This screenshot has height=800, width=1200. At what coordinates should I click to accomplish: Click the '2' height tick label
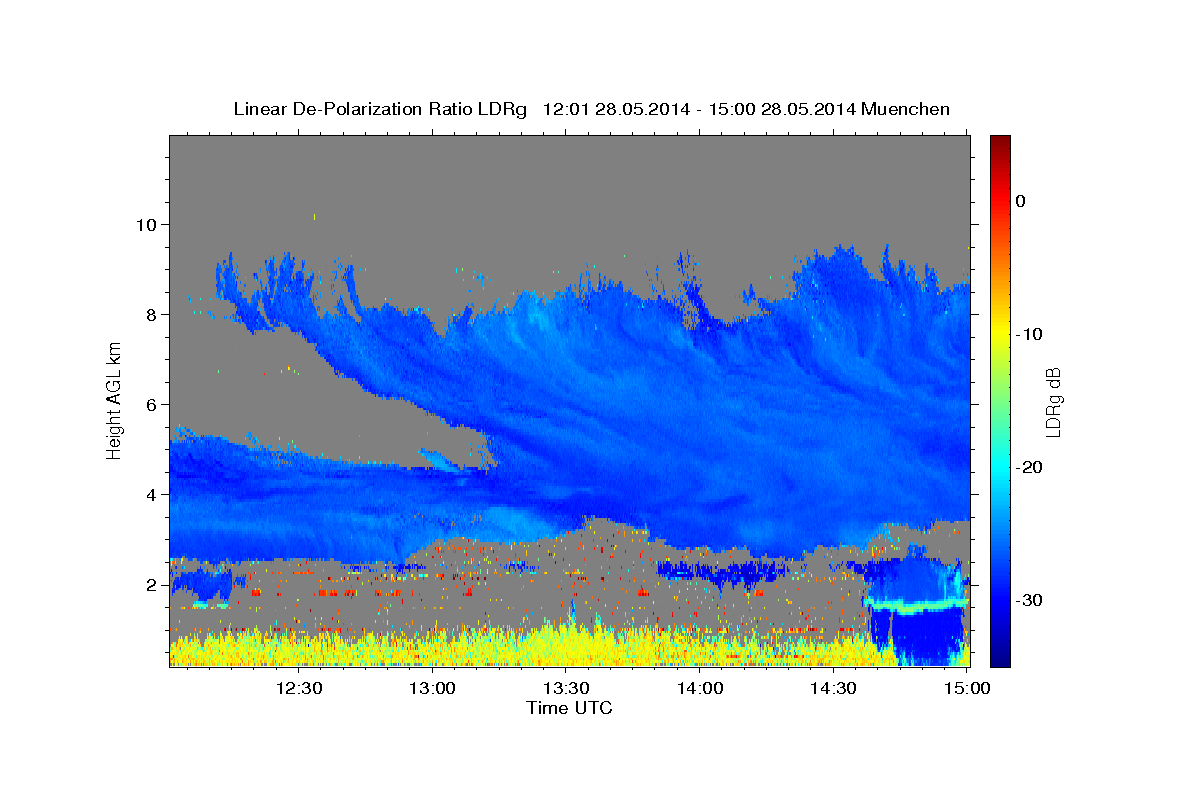(152, 584)
